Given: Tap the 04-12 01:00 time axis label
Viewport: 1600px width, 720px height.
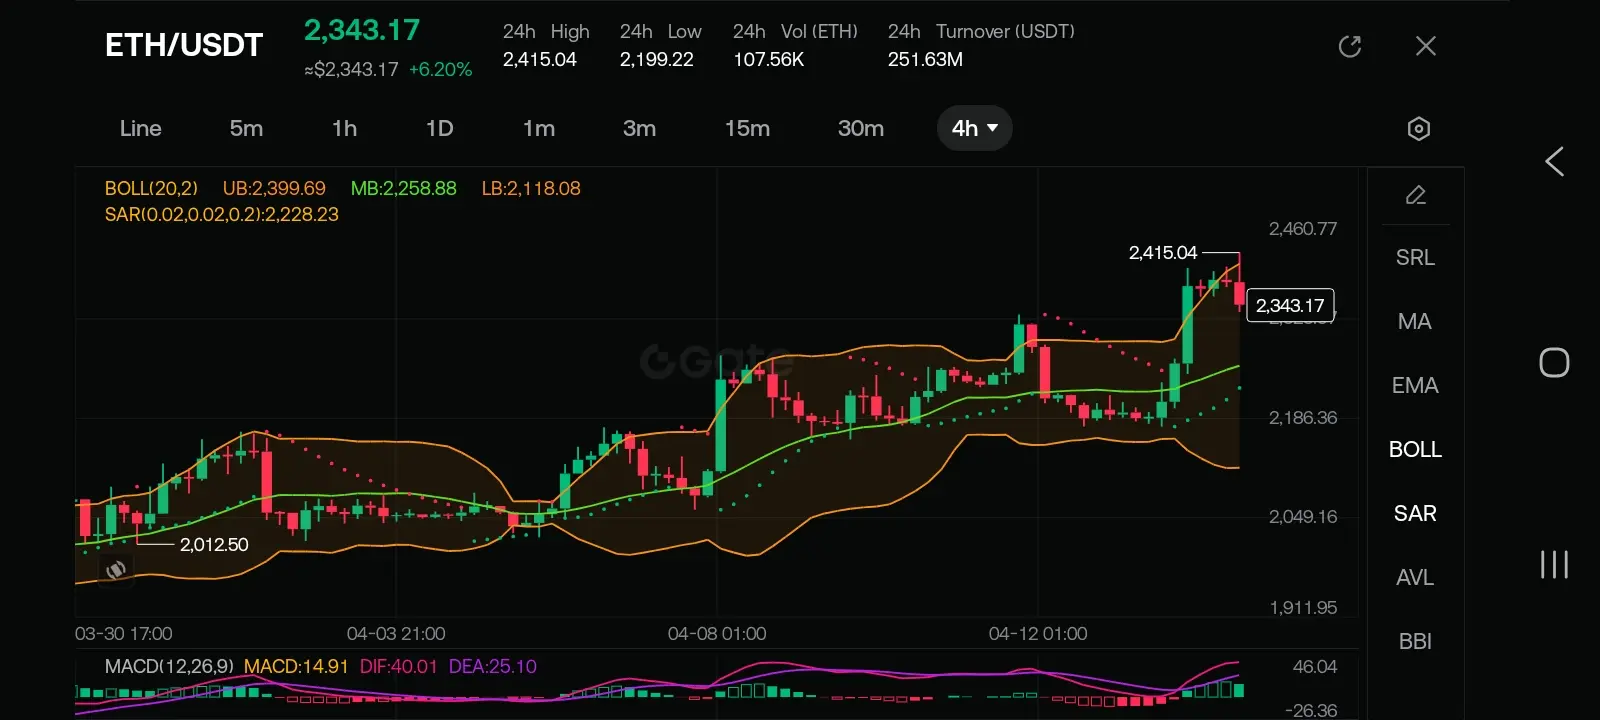Looking at the screenshot, I should 1038,634.
